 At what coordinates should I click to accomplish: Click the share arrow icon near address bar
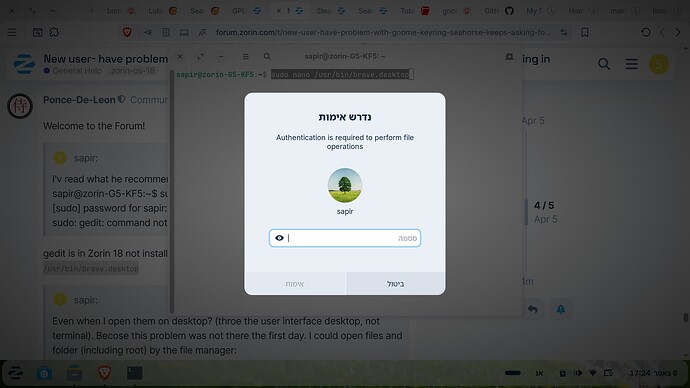point(148,32)
